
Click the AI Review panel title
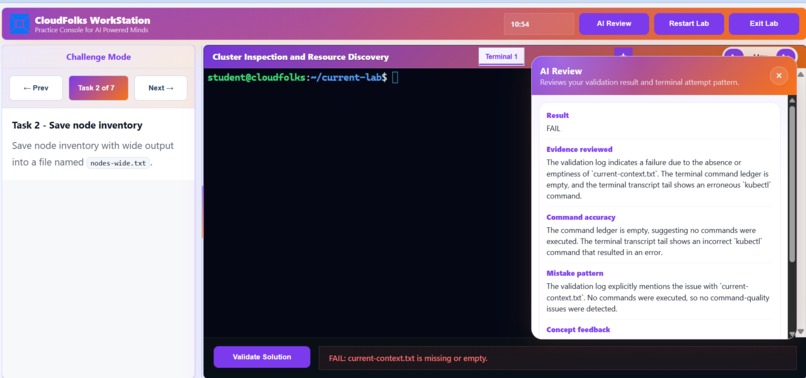pos(561,71)
